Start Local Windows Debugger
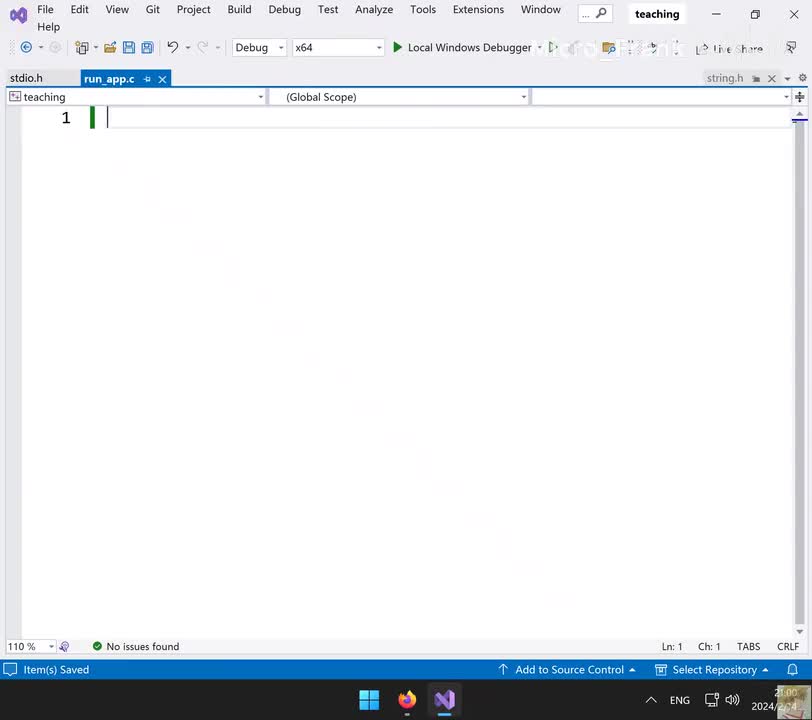The height and width of the screenshot is (720, 812). coord(462,48)
